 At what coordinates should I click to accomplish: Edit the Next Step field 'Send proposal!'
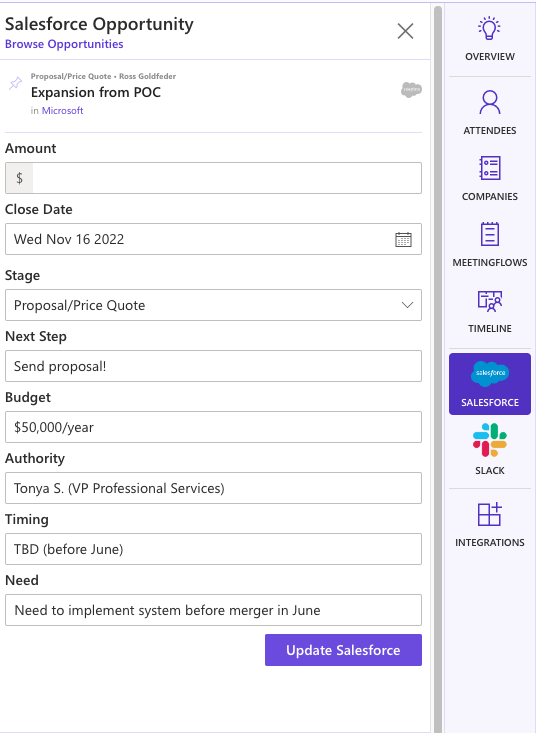coord(213,366)
